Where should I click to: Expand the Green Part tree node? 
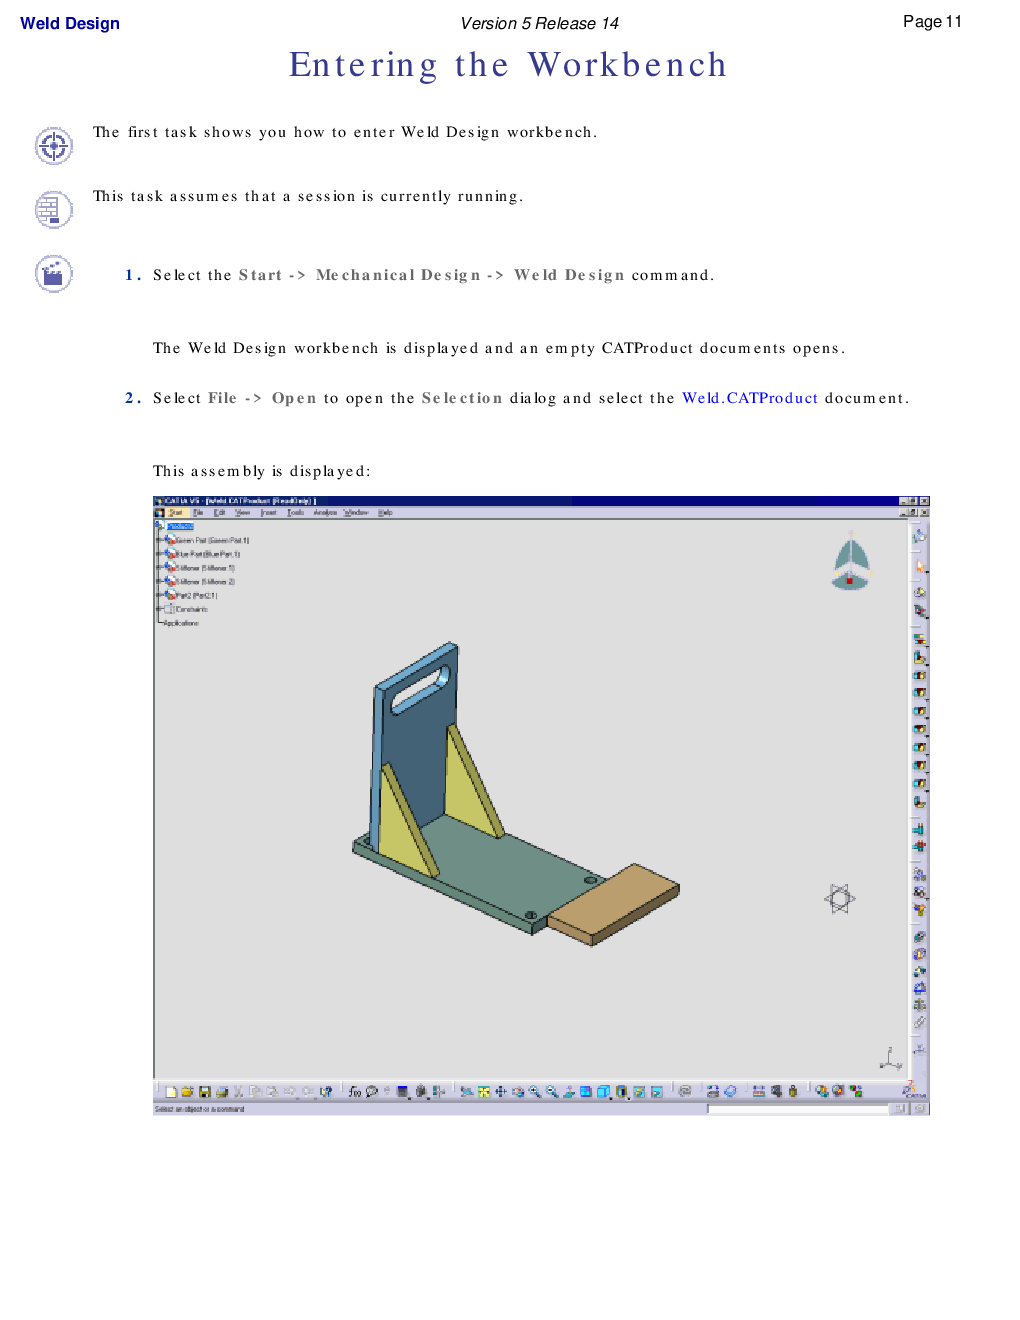(x=159, y=540)
